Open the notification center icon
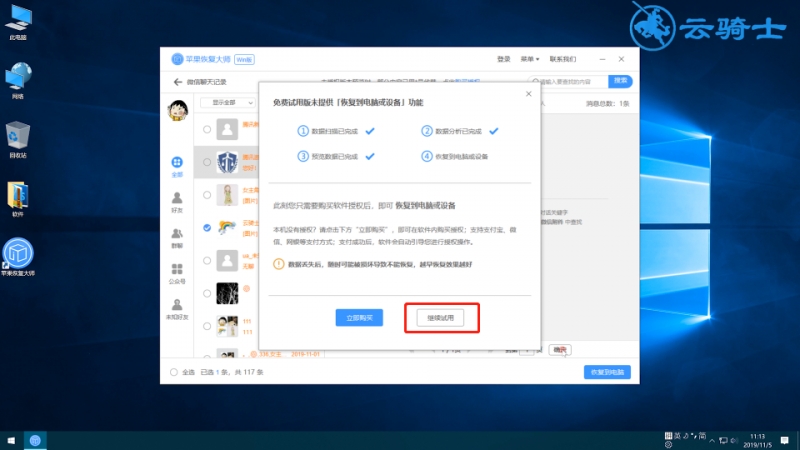 (785, 440)
